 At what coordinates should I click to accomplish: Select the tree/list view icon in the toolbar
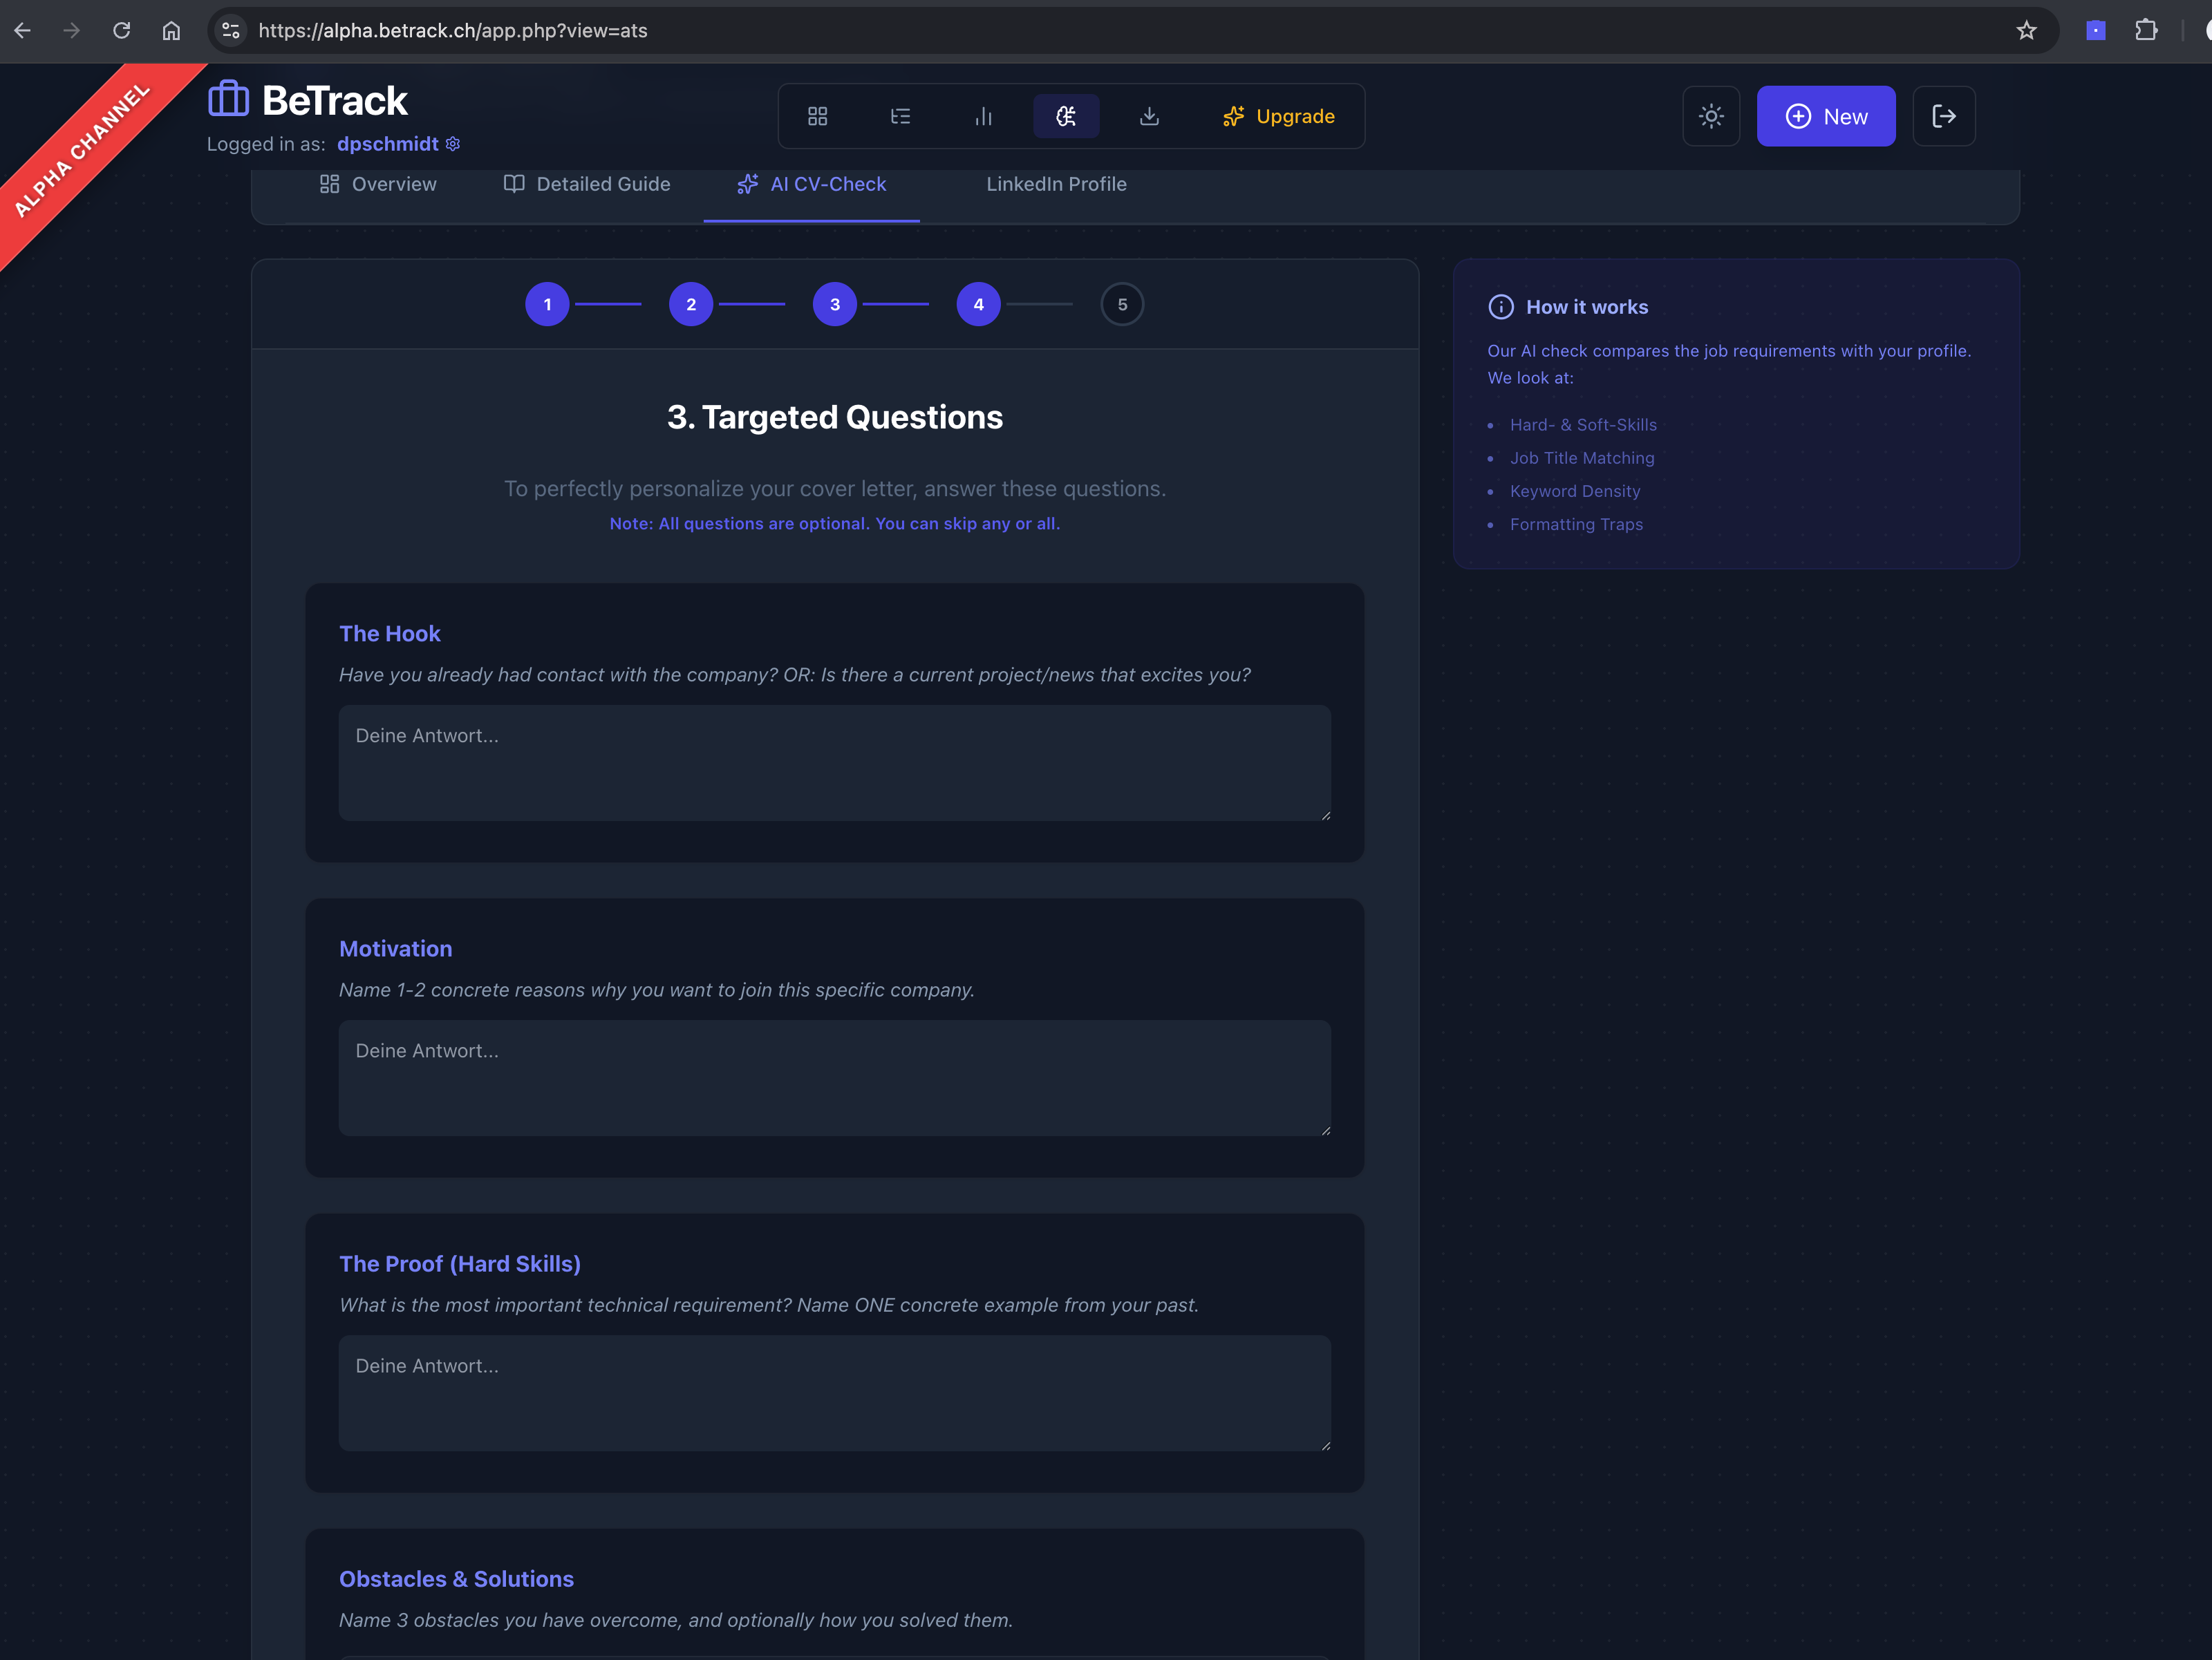(x=900, y=115)
